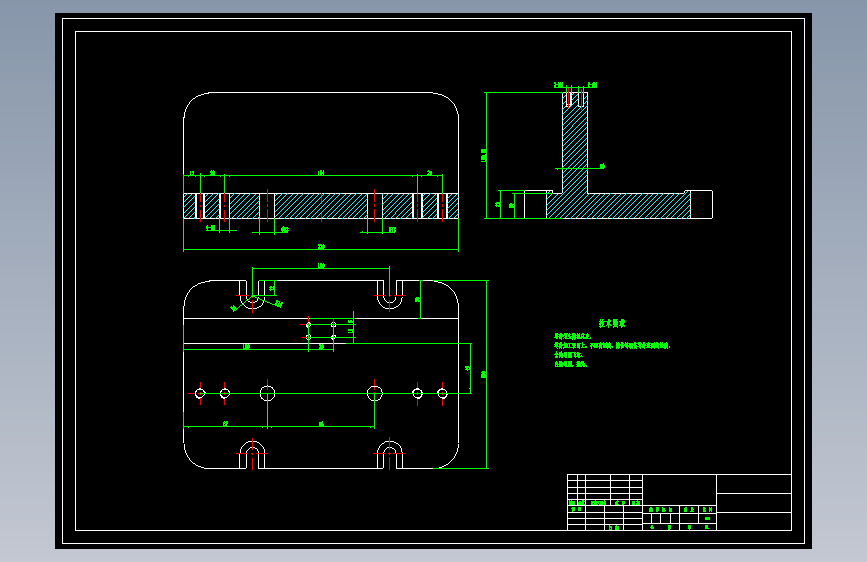Click the technical requirements heading text
867x562 pixels.
(612, 324)
